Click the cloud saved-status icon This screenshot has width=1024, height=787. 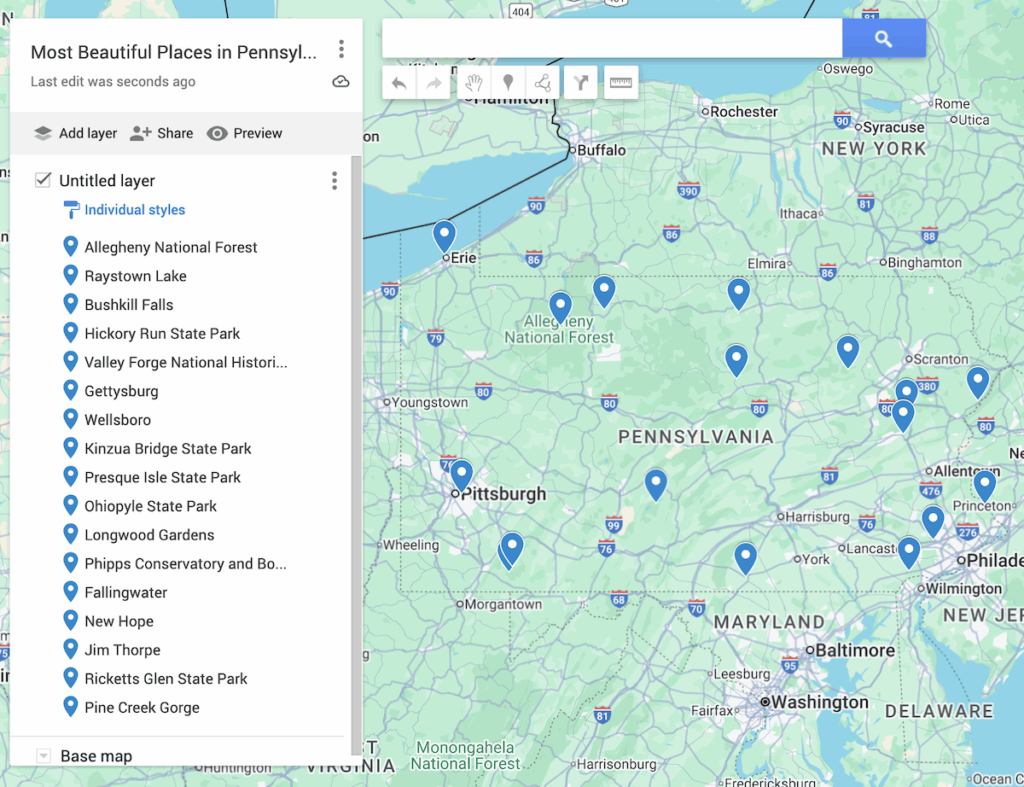(x=341, y=82)
